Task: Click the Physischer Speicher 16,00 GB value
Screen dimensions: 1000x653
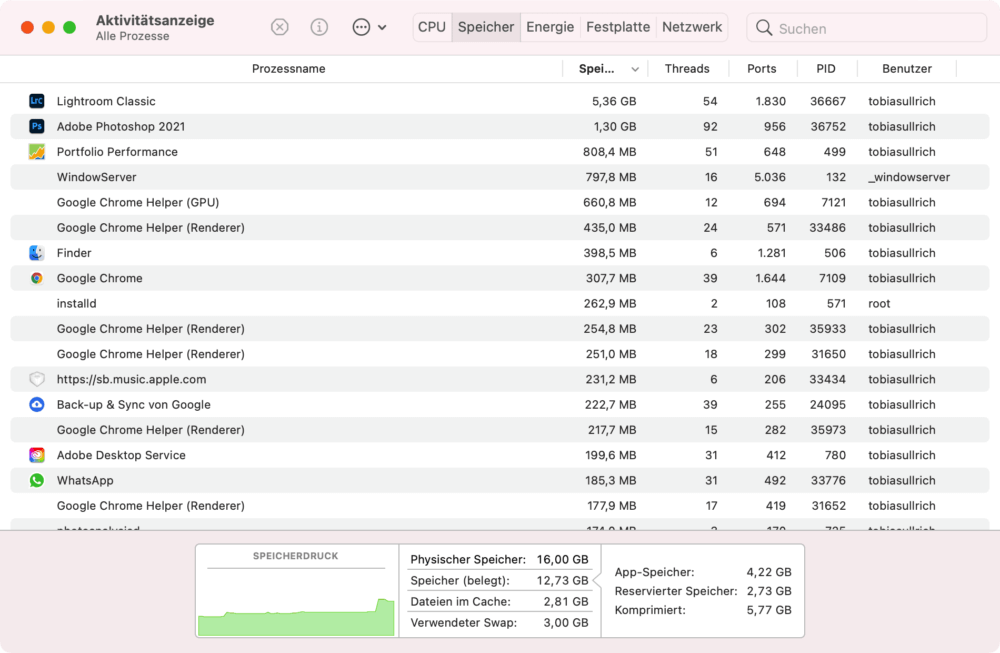Action: [562, 559]
